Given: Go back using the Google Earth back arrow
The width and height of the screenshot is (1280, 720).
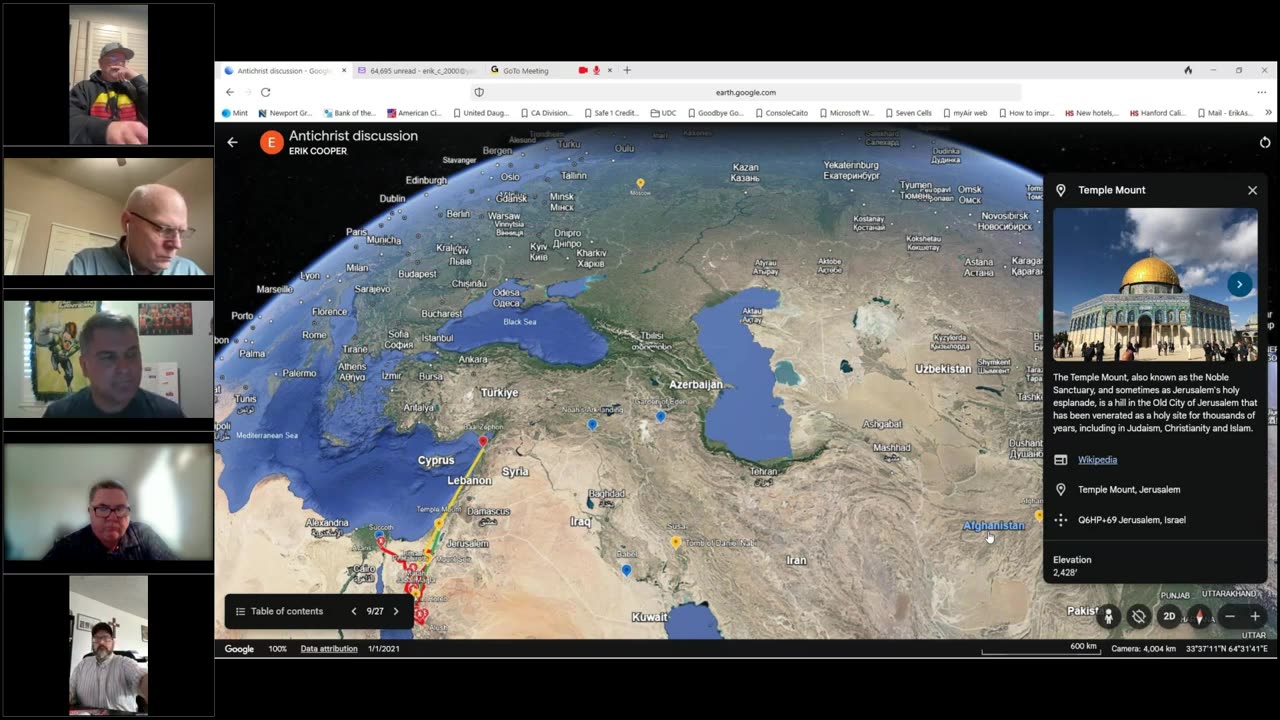Looking at the screenshot, I should 232,142.
